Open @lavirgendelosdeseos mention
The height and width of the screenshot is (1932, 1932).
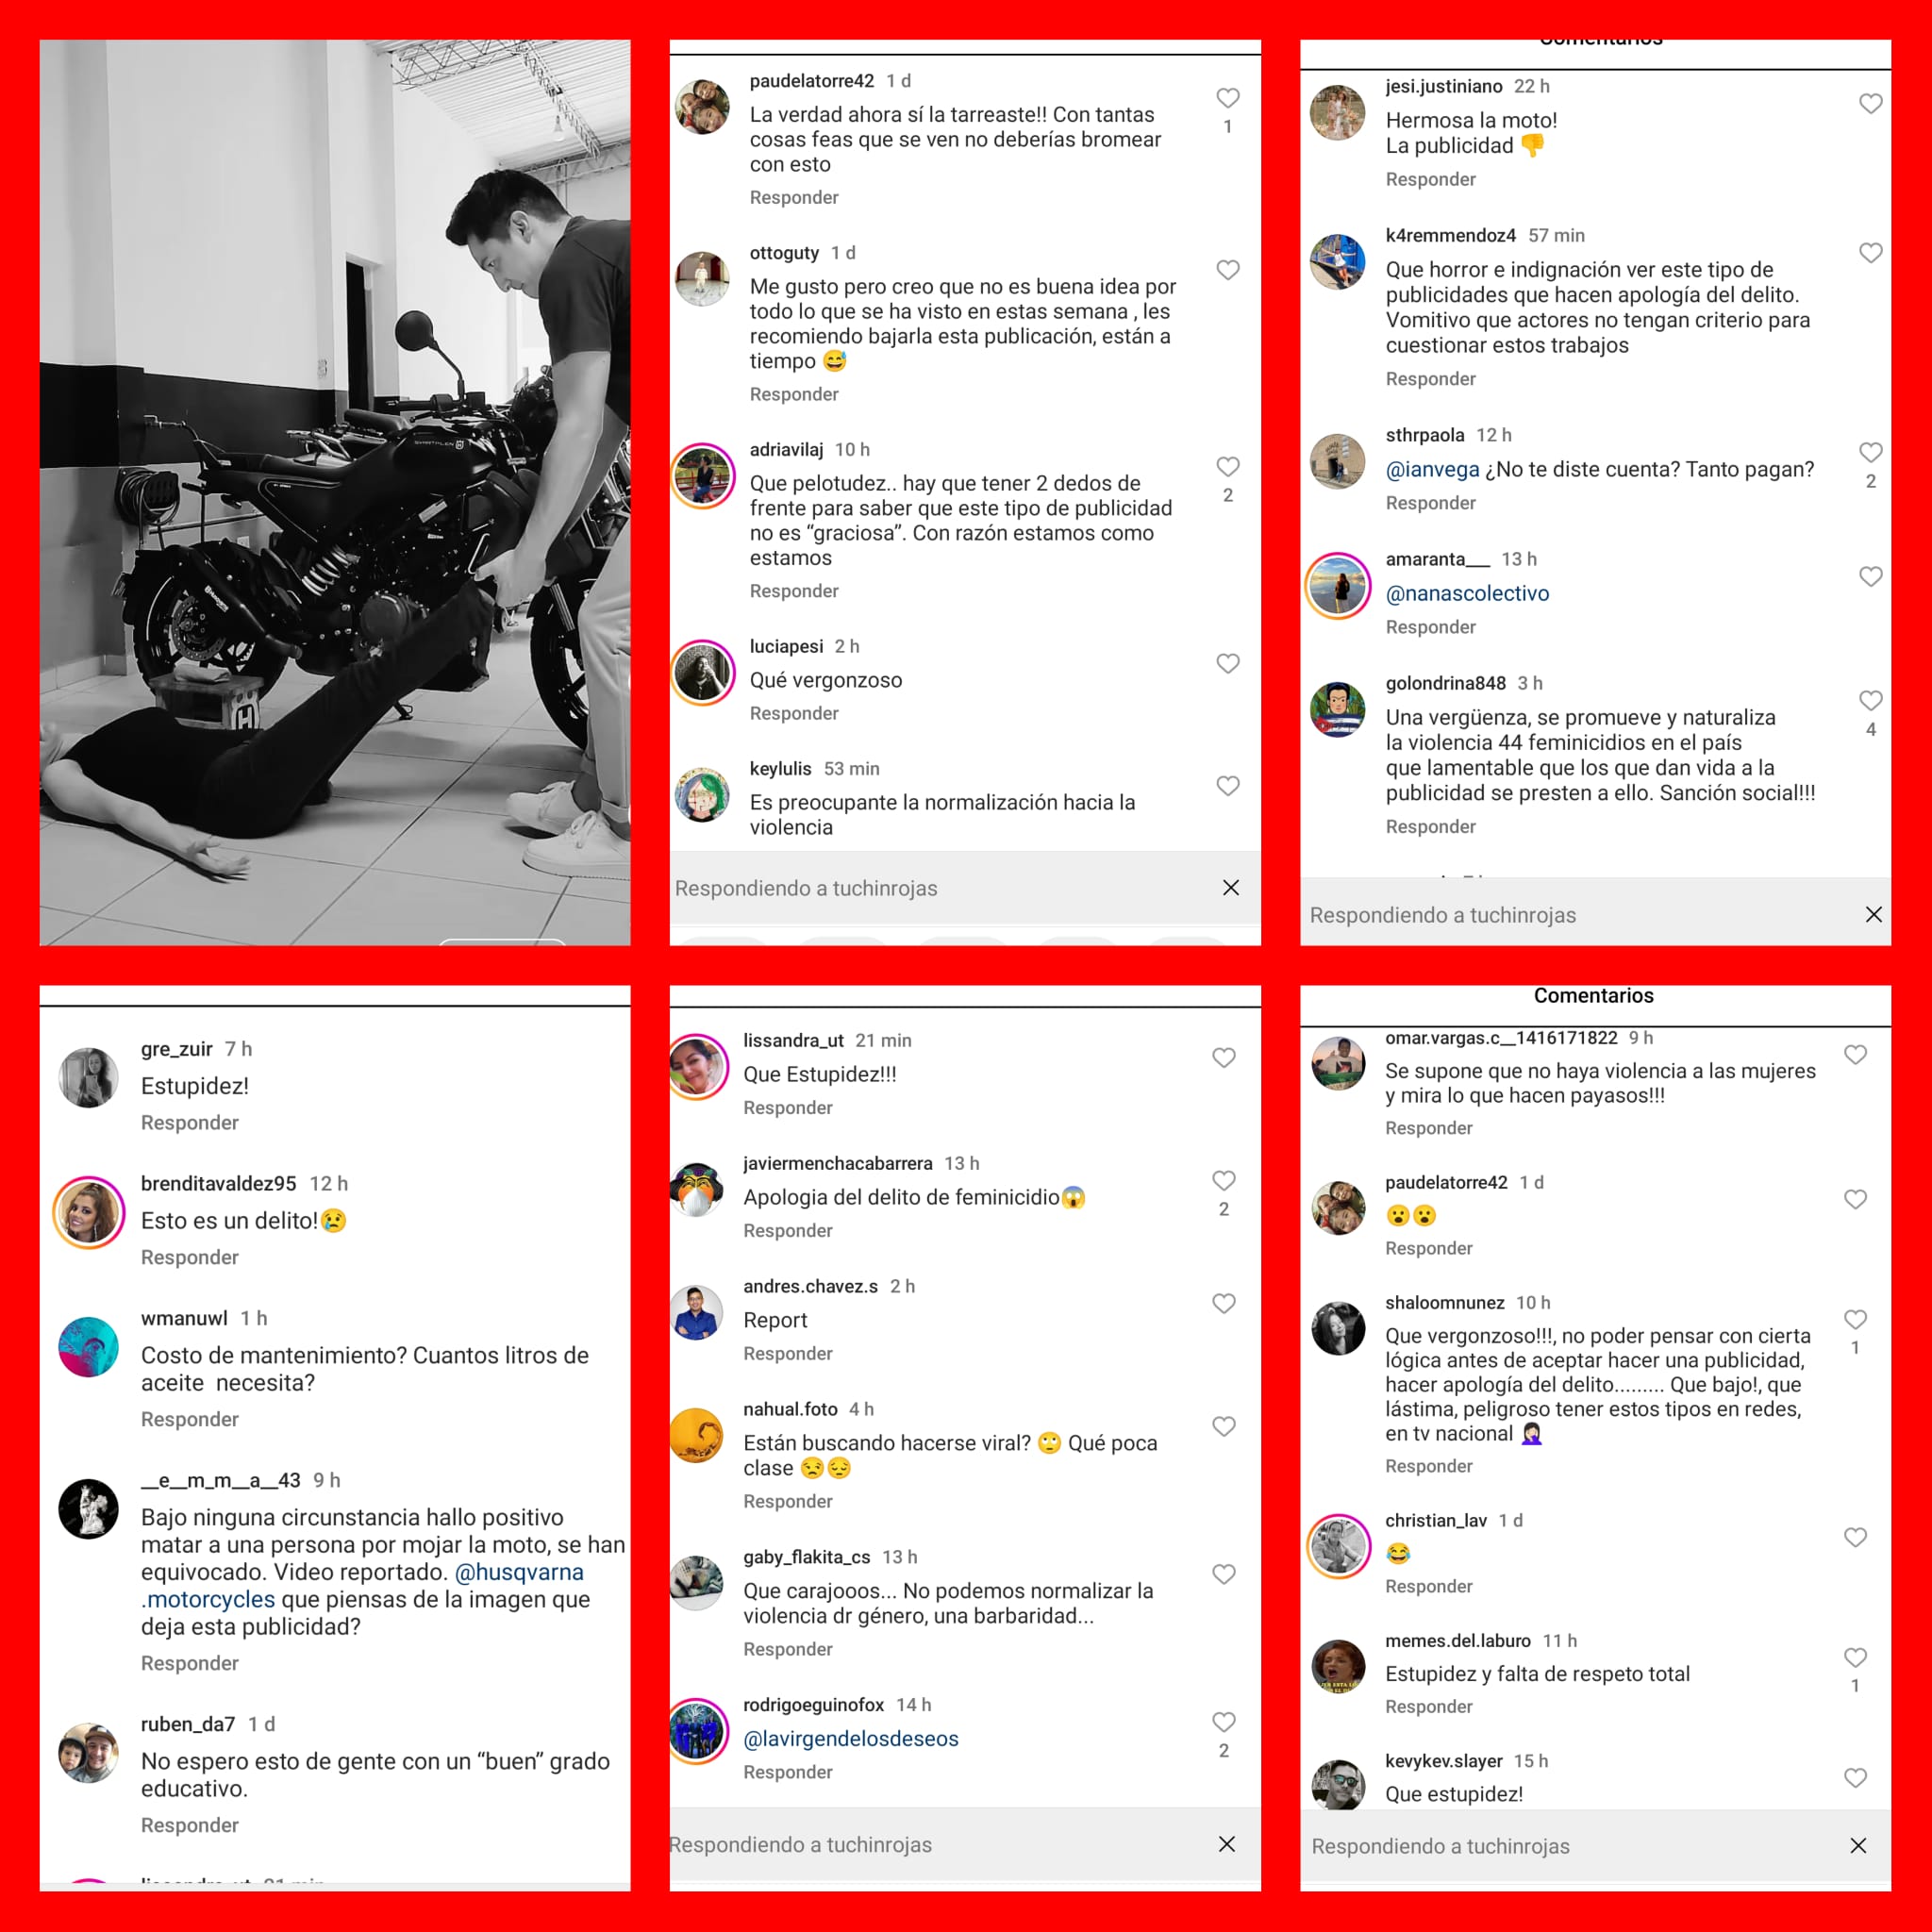point(850,1739)
